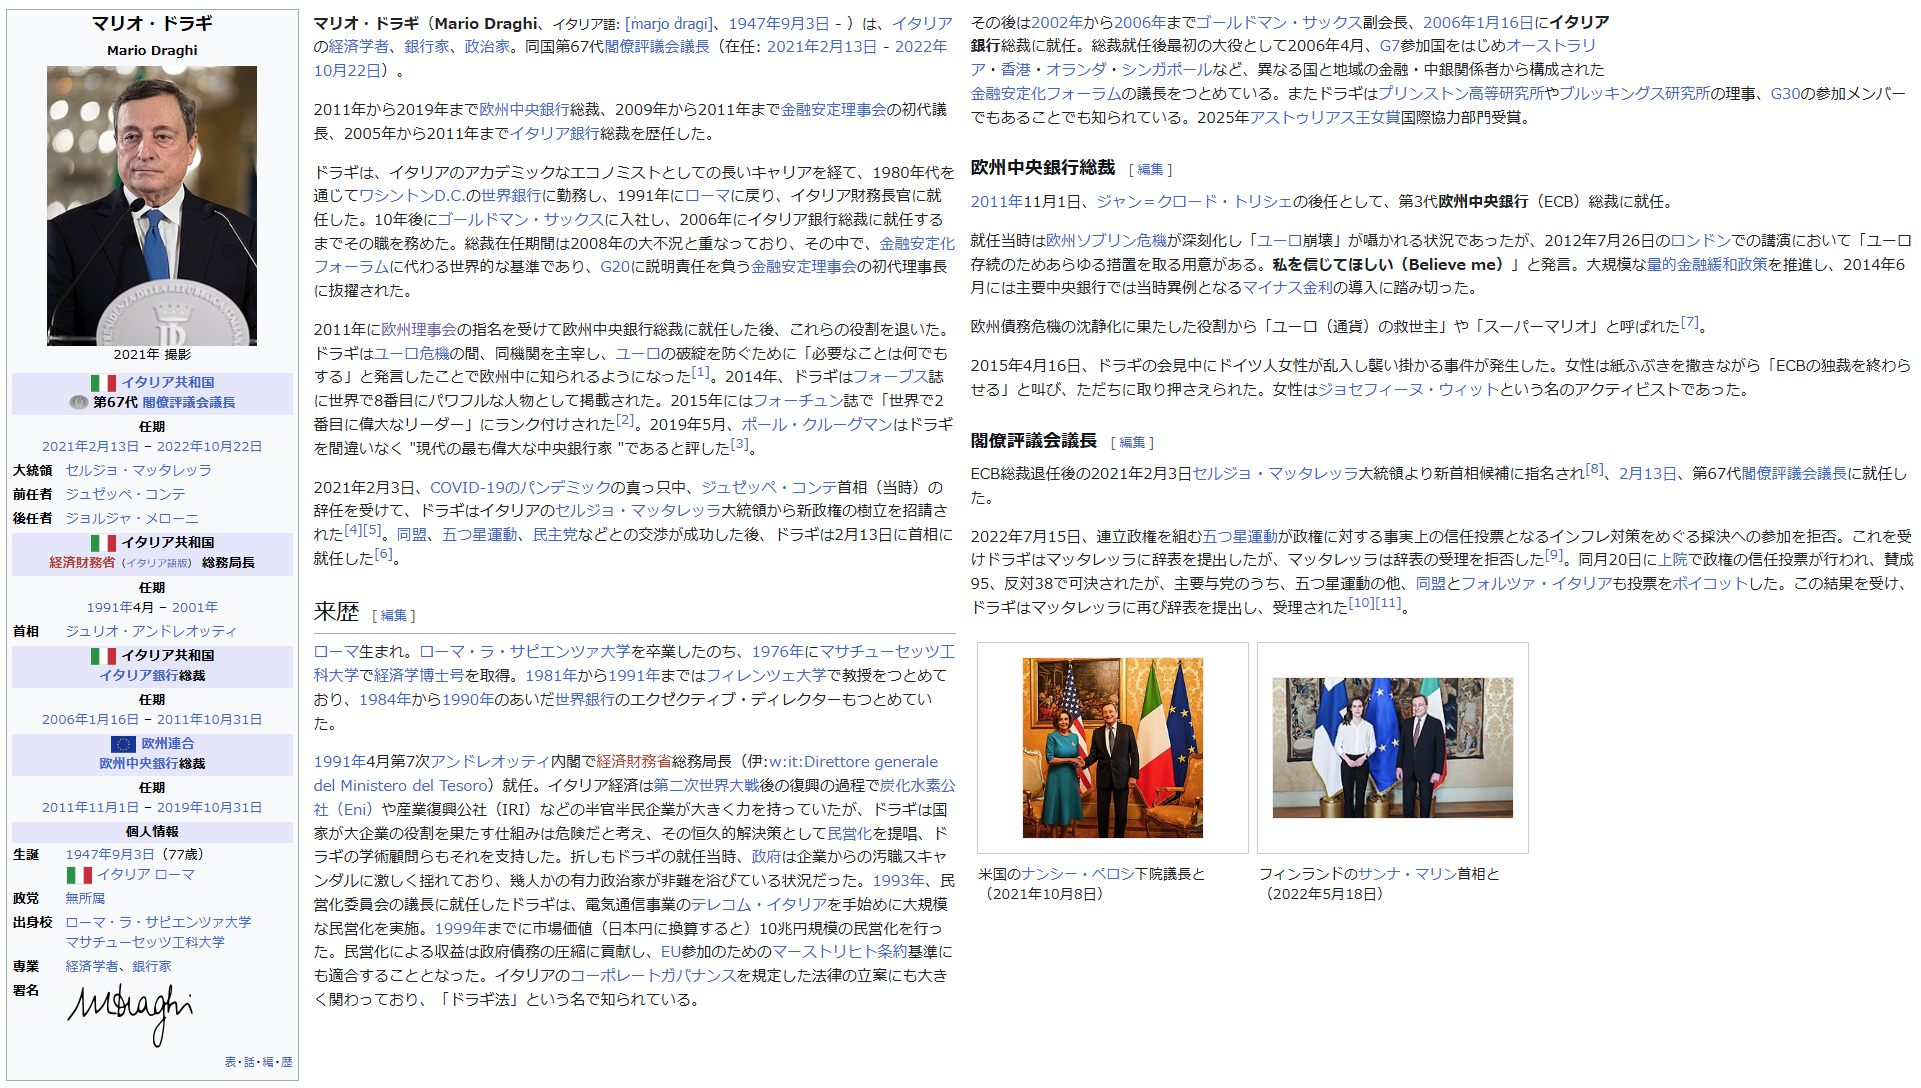Open マサチューセッツ工科大学 link in infobox

(x=145, y=942)
